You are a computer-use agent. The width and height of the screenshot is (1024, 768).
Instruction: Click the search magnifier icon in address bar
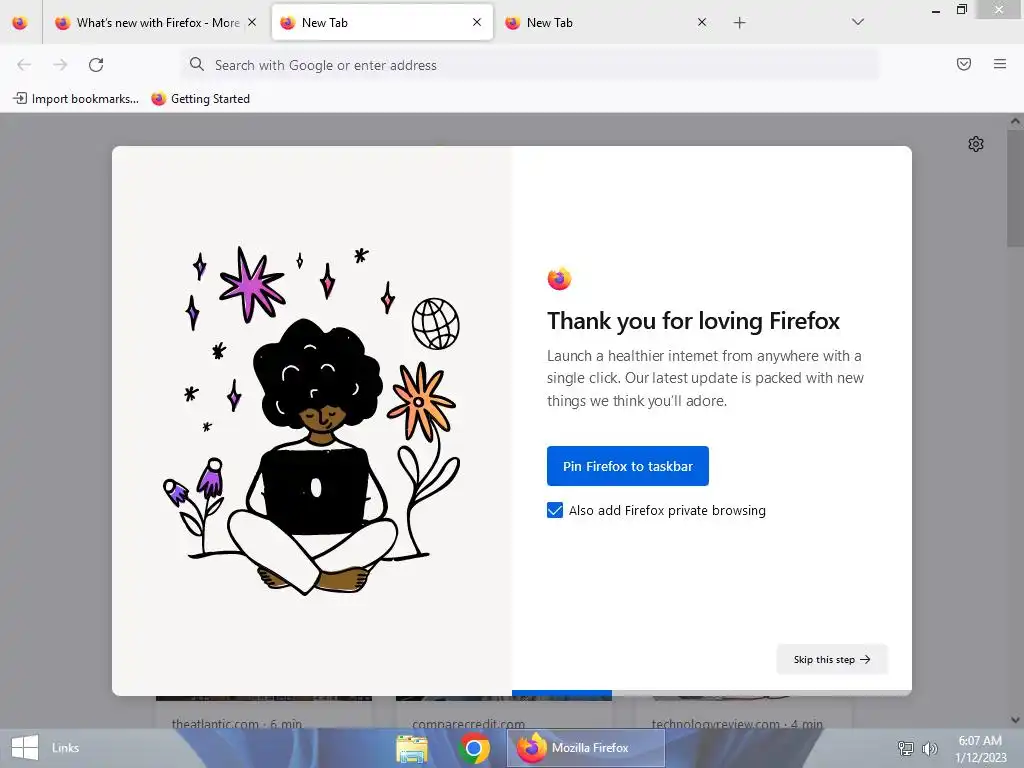tap(197, 64)
